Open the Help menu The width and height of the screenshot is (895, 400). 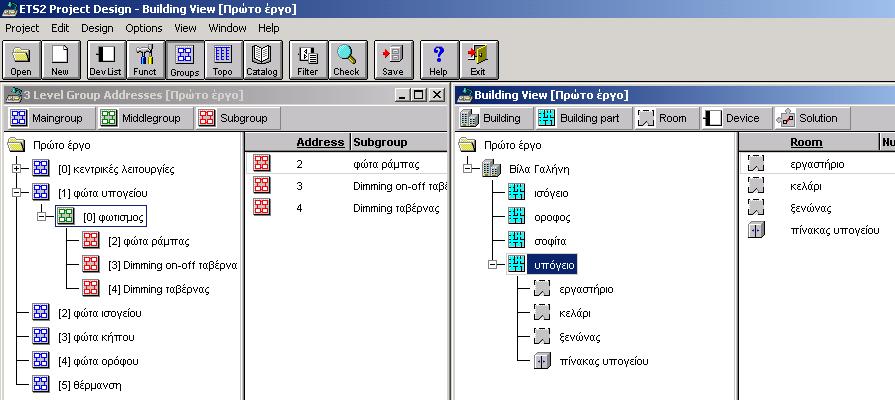point(269,28)
